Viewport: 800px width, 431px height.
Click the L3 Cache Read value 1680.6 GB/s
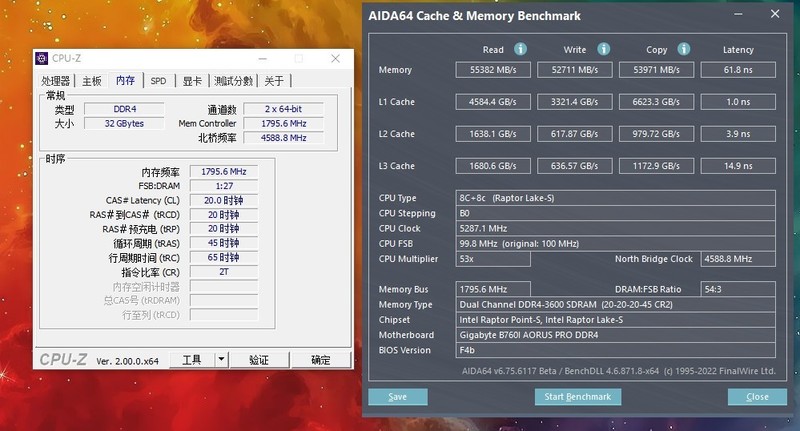coord(493,166)
